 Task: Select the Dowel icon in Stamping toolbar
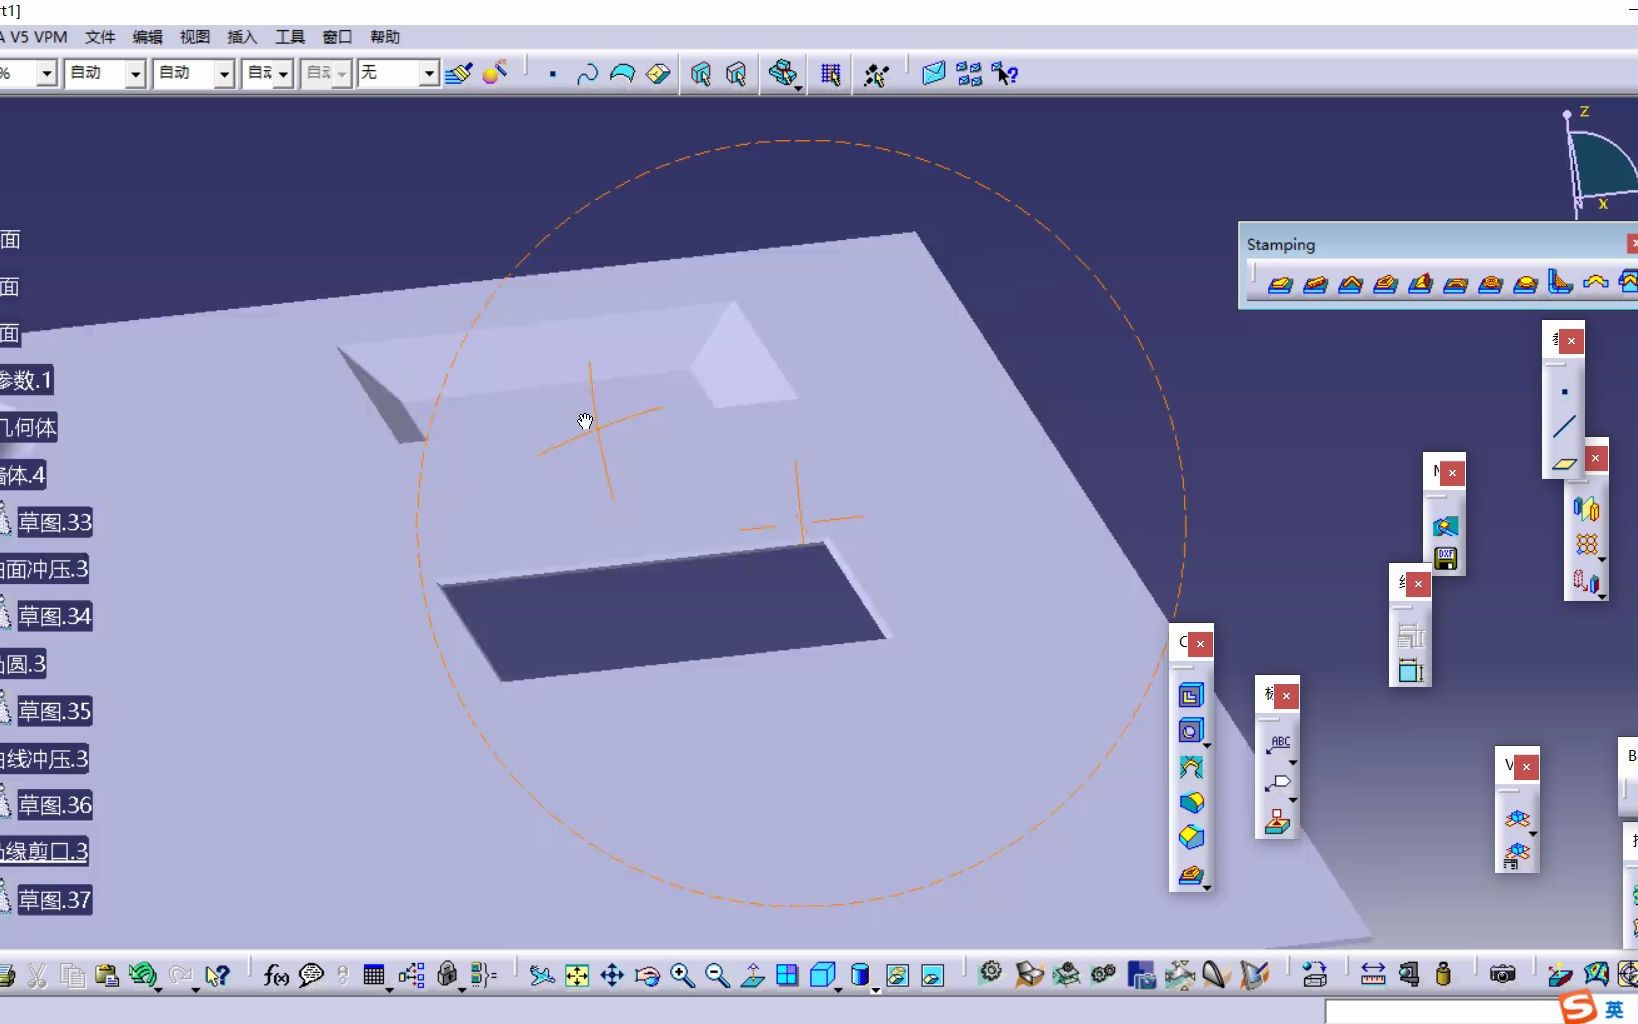coord(1596,283)
